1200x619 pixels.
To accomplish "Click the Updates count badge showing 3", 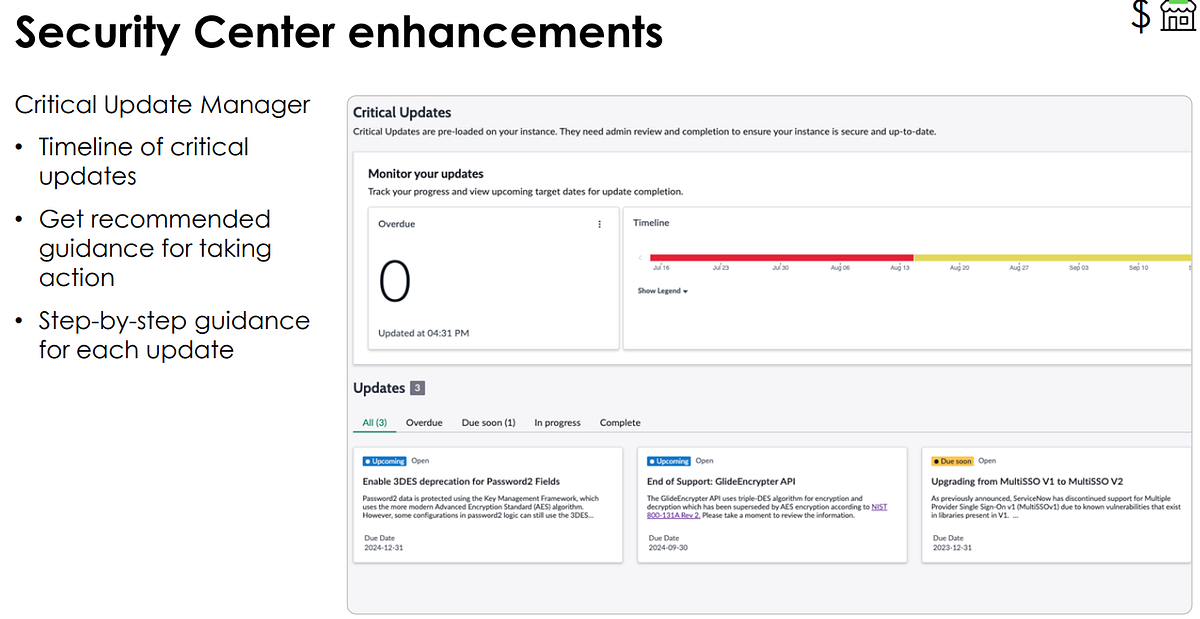I will [x=417, y=387].
